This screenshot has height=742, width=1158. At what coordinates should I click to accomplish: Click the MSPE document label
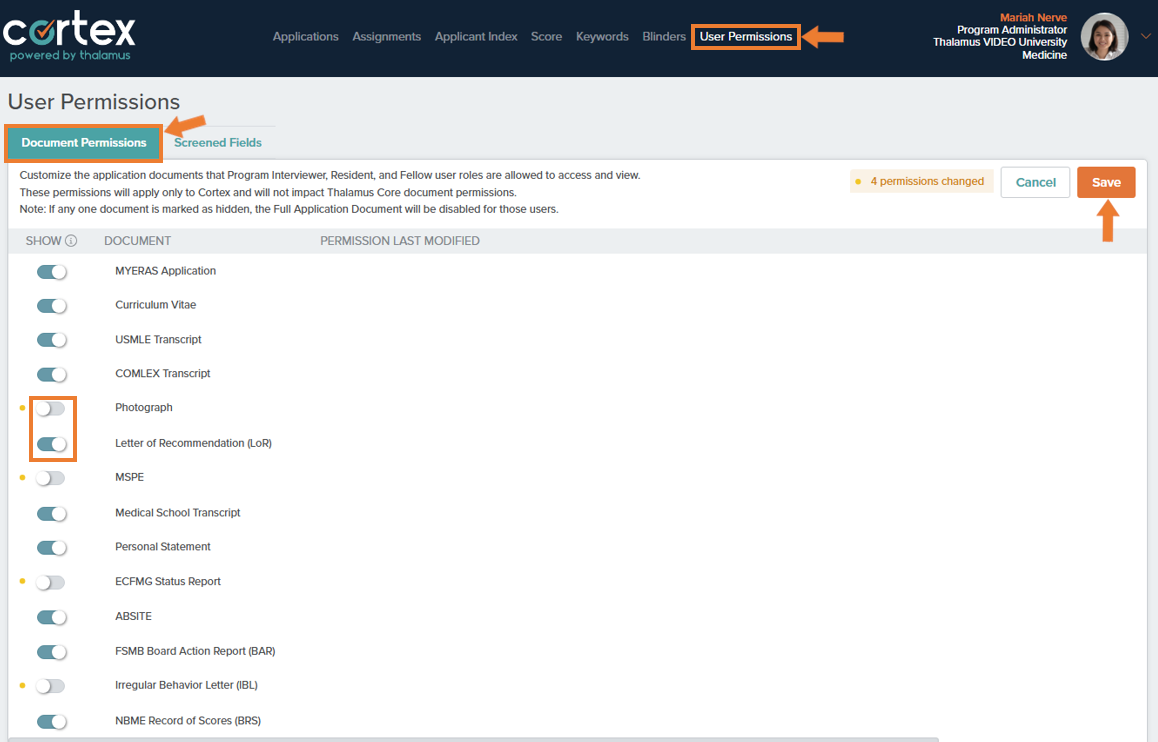point(130,477)
